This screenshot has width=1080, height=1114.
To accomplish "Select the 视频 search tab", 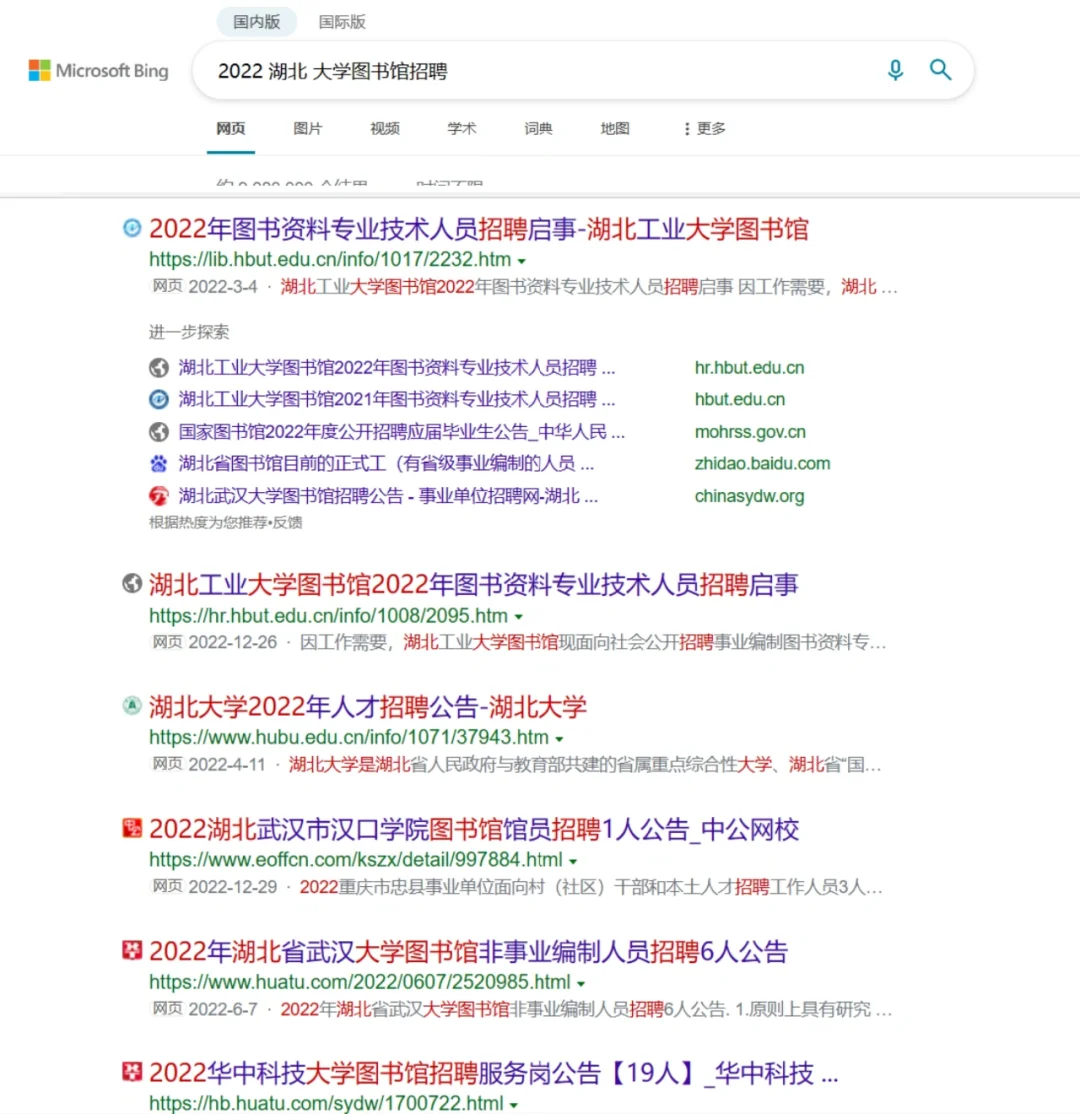I will tap(384, 129).
